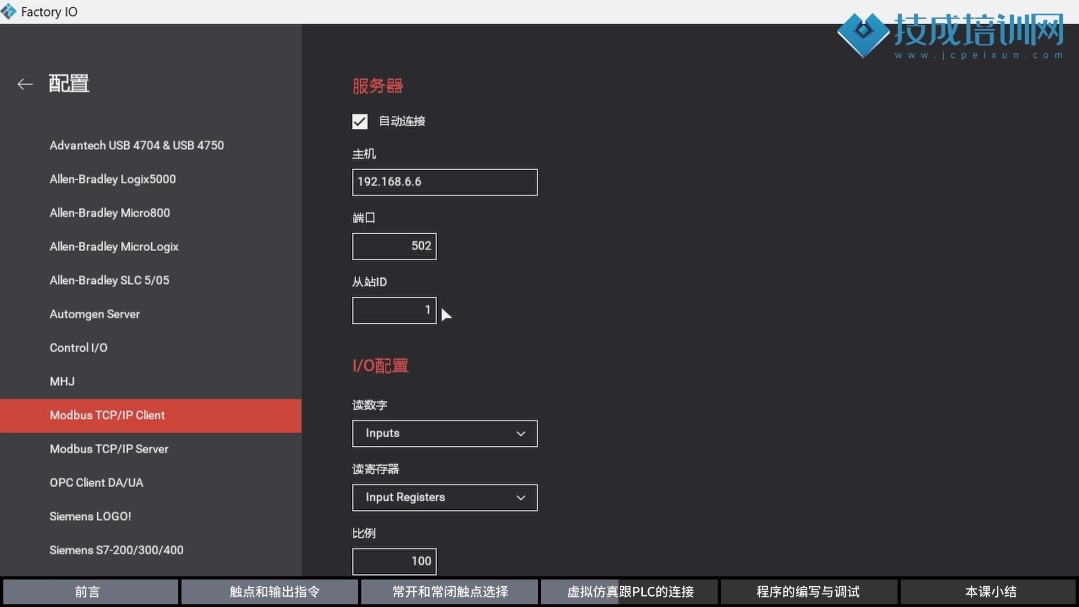The height and width of the screenshot is (607, 1079).
Task: Jump to the 虚拟仿真跟PLC的连接 chapter
Action: (630, 592)
